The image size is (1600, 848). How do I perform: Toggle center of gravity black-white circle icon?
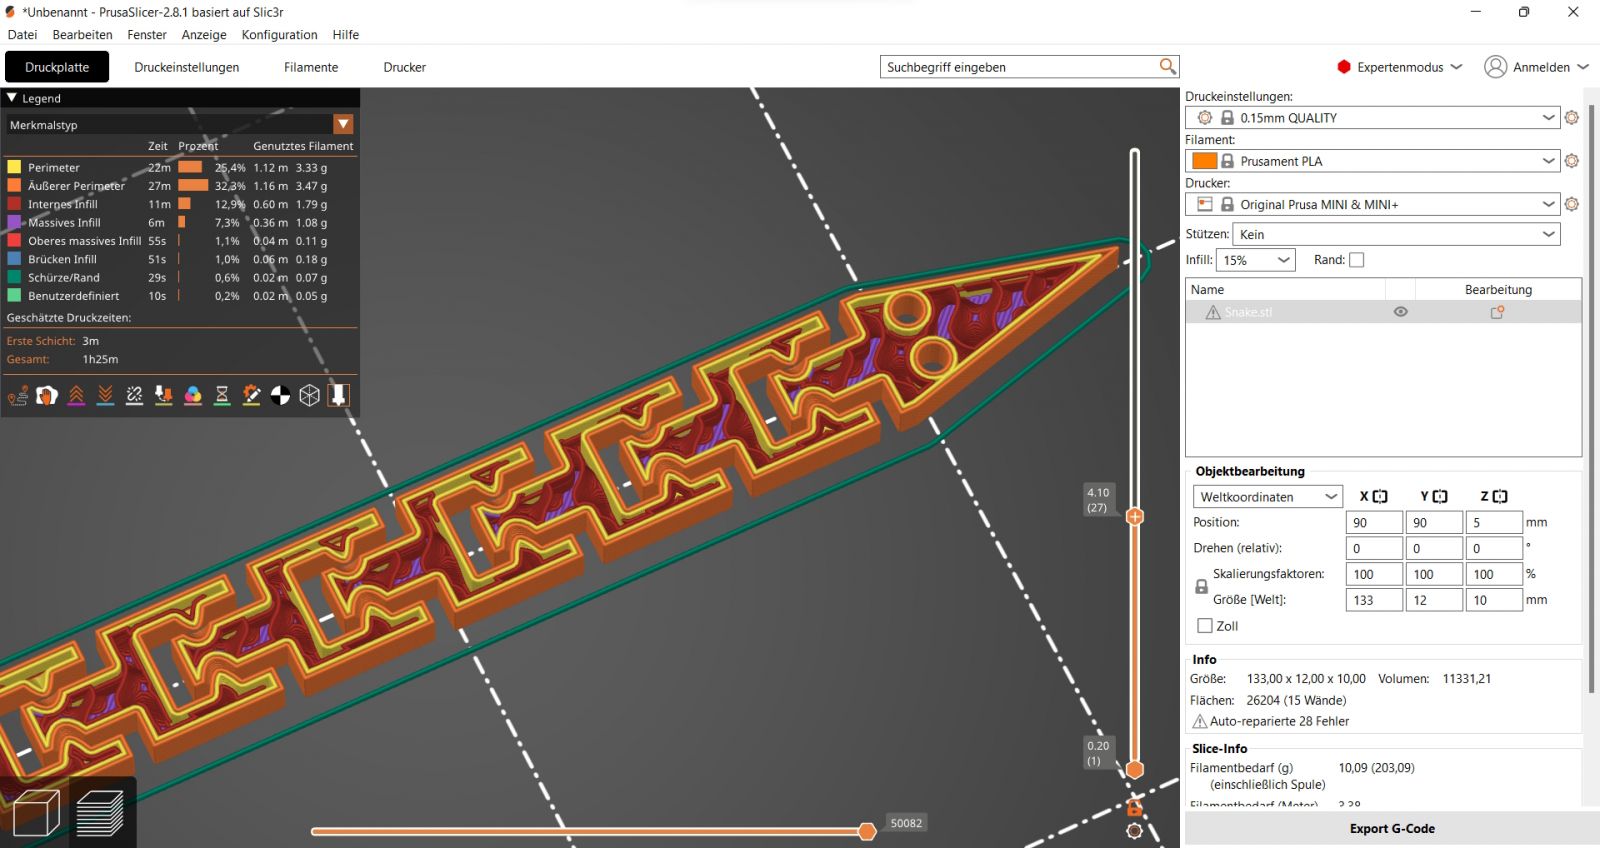280,396
